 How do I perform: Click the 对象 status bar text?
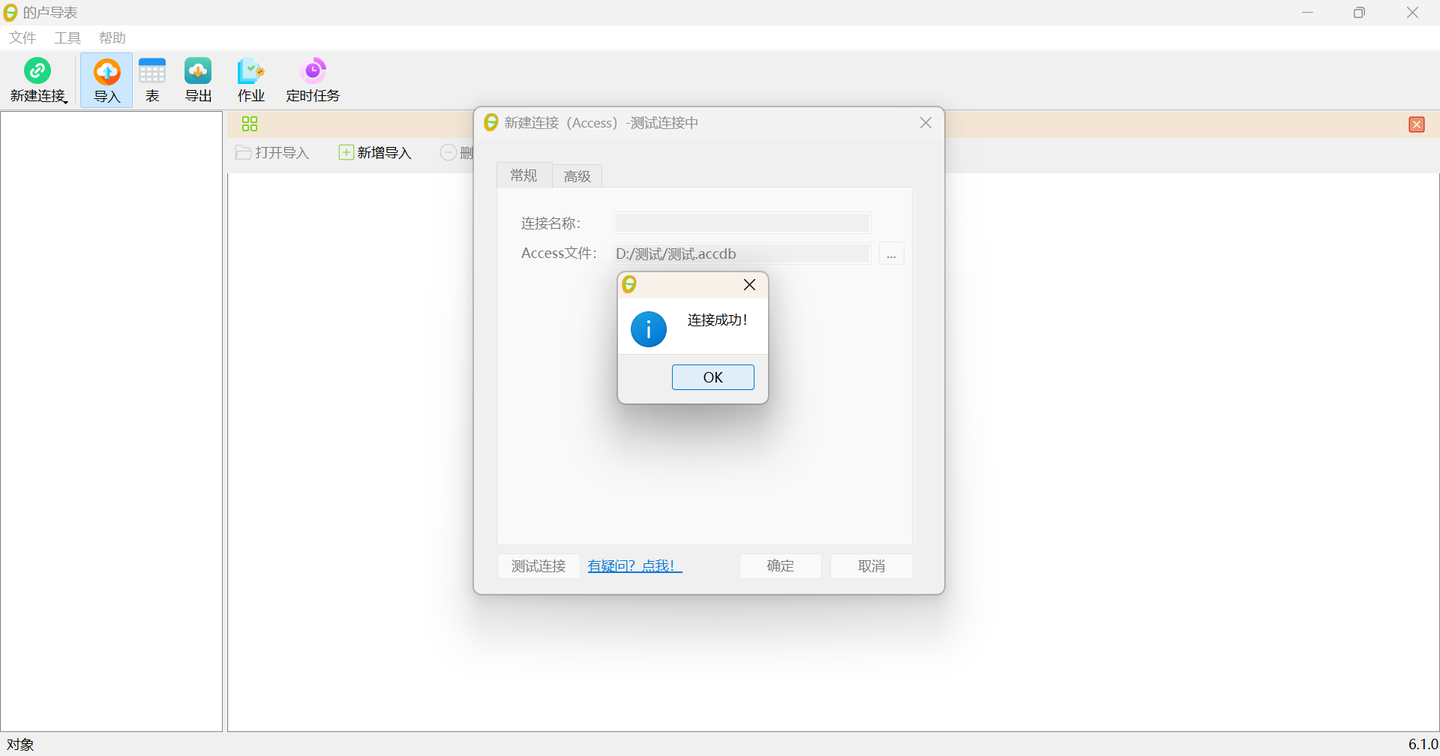pos(20,745)
